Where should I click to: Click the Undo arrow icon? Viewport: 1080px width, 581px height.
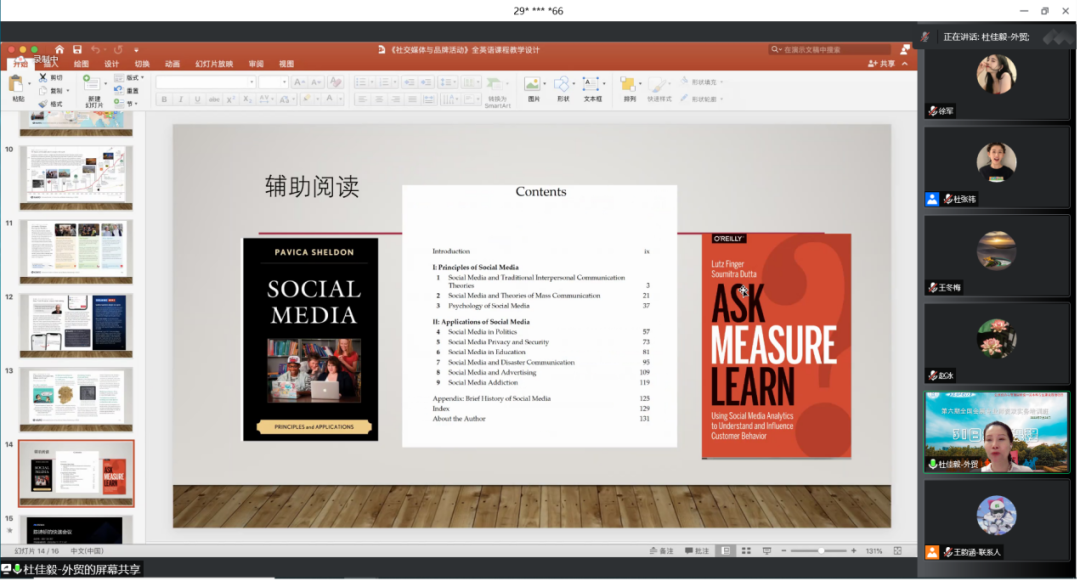[x=95, y=50]
